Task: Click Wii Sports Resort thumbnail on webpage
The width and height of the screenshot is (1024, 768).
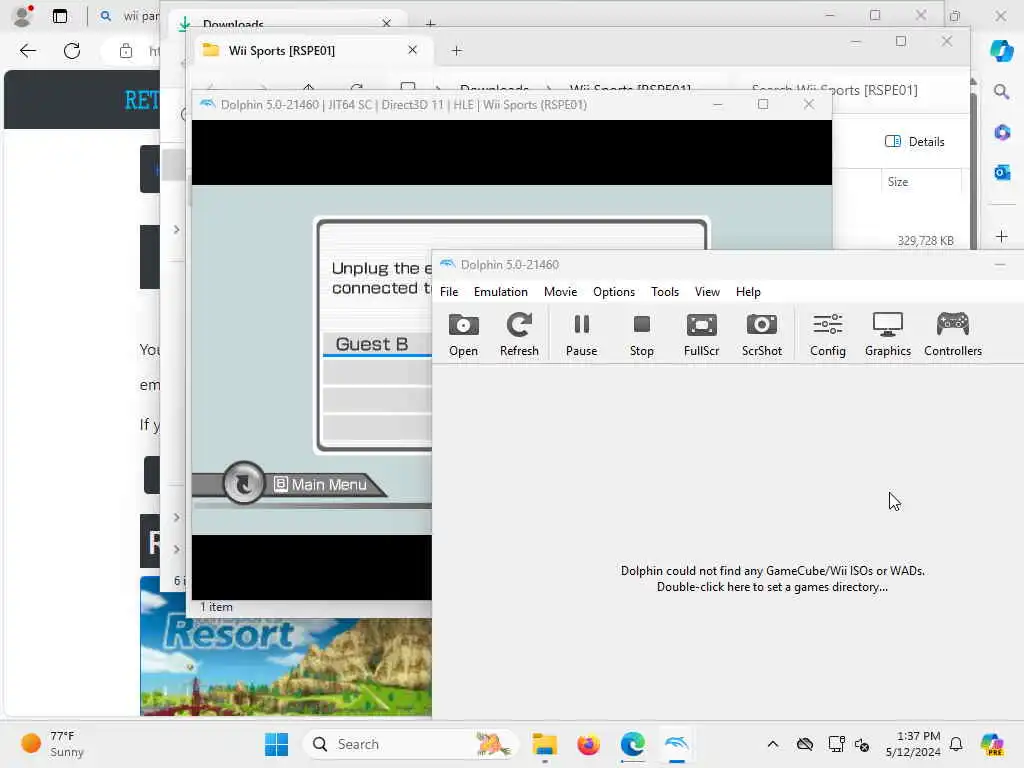Action: point(285,647)
